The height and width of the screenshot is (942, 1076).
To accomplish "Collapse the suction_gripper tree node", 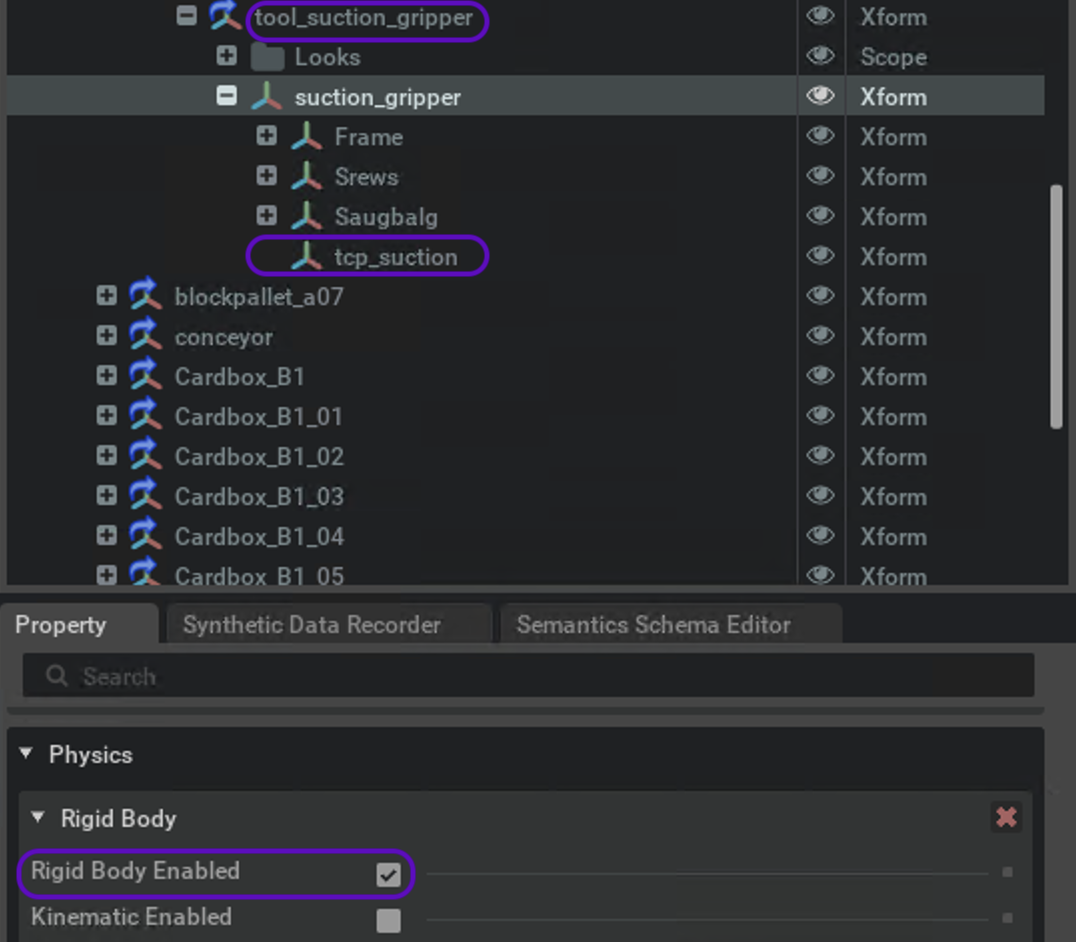I will [227, 97].
